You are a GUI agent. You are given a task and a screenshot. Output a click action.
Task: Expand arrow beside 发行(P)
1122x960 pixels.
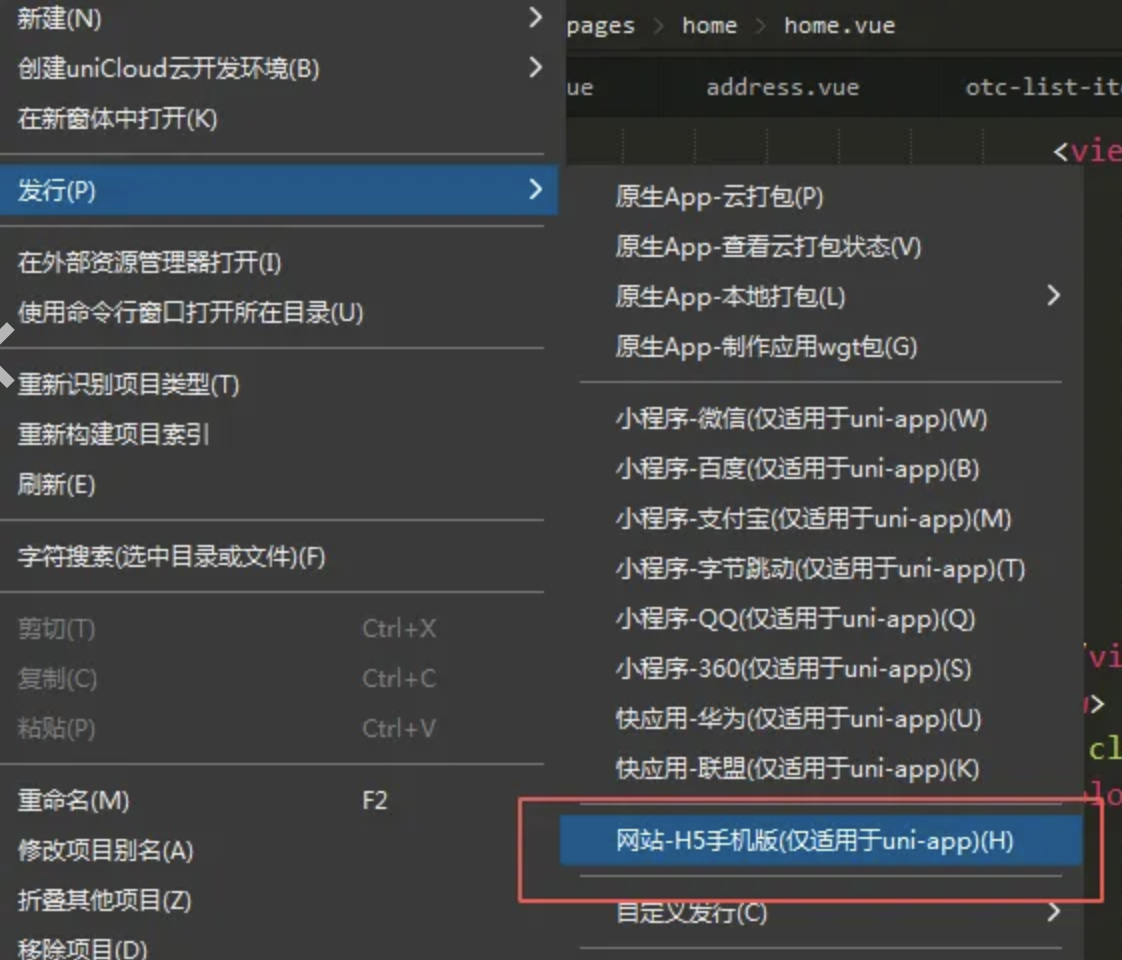tap(535, 190)
